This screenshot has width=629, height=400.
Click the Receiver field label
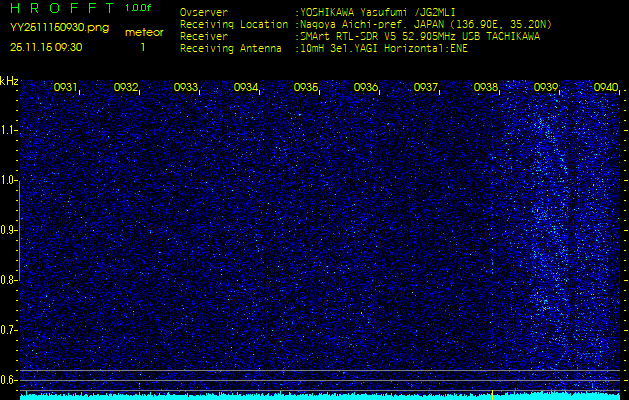coord(204,37)
